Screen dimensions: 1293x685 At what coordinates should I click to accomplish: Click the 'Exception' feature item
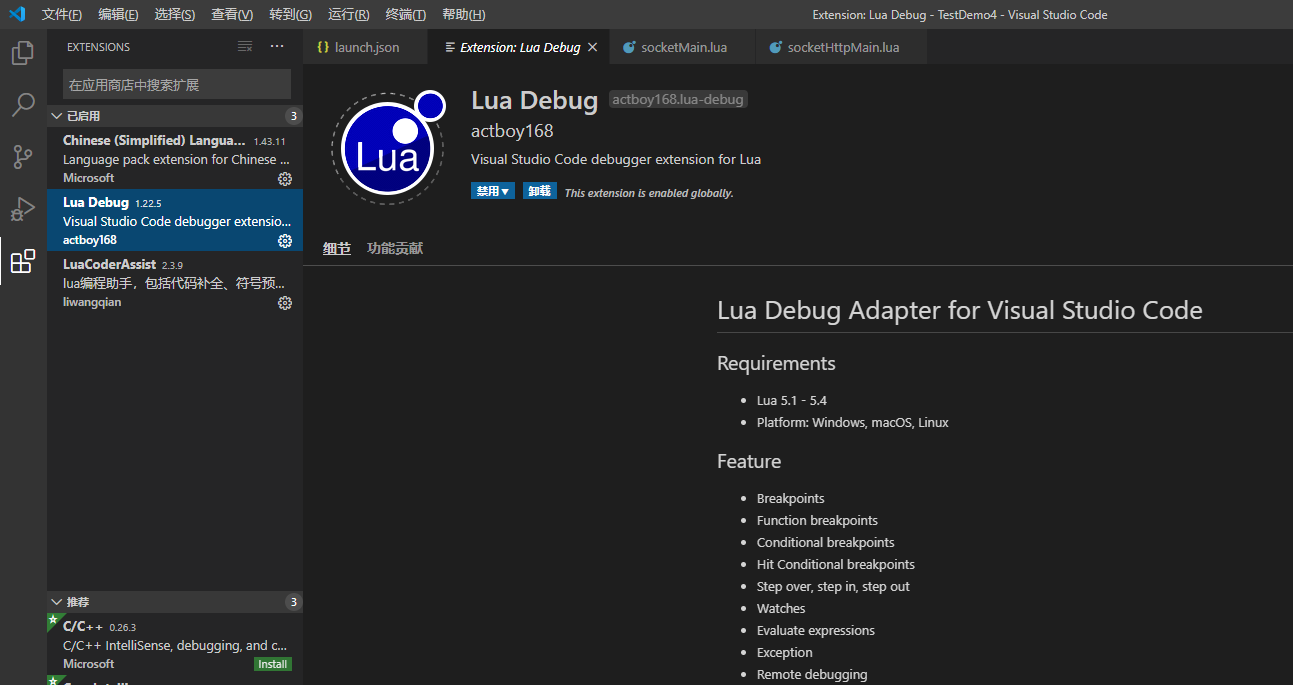[x=785, y=652]
